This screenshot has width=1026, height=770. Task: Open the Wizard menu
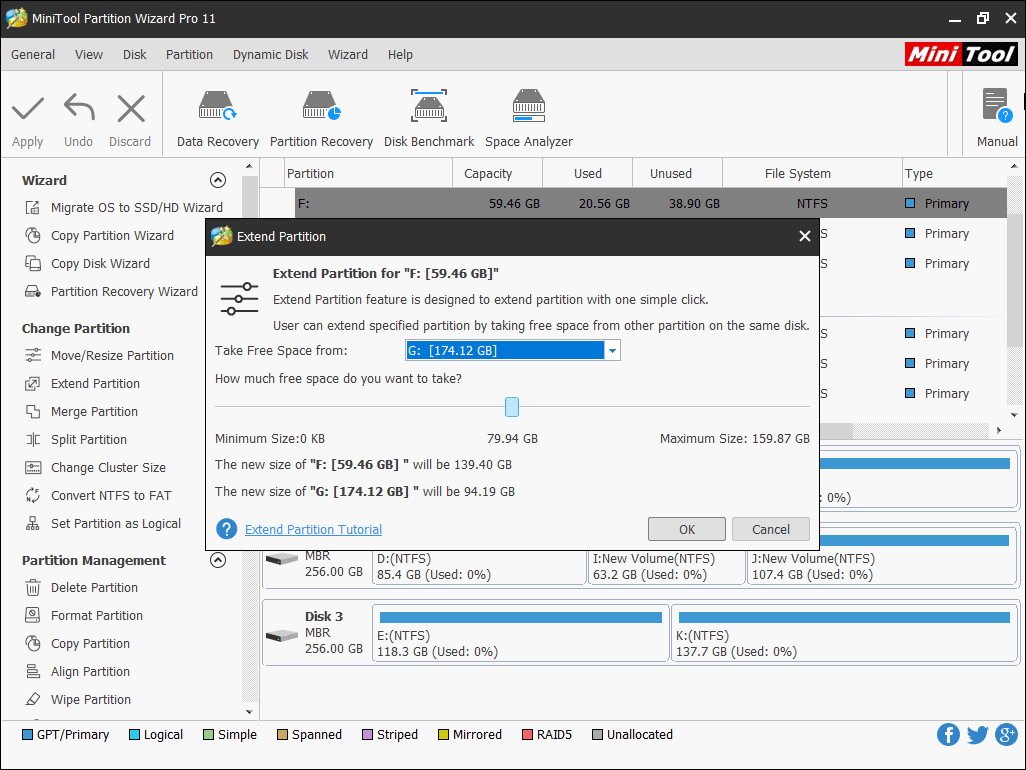347,55
